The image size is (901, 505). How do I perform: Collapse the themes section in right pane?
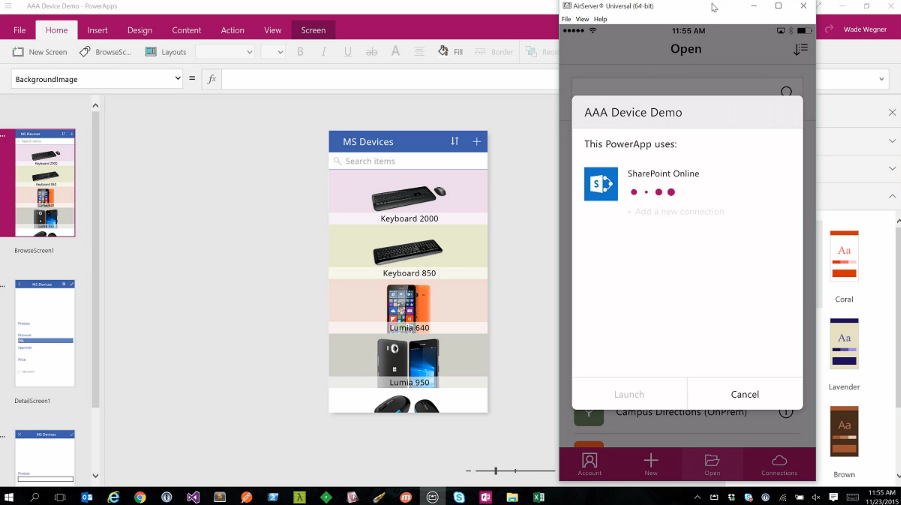[892, 196]
